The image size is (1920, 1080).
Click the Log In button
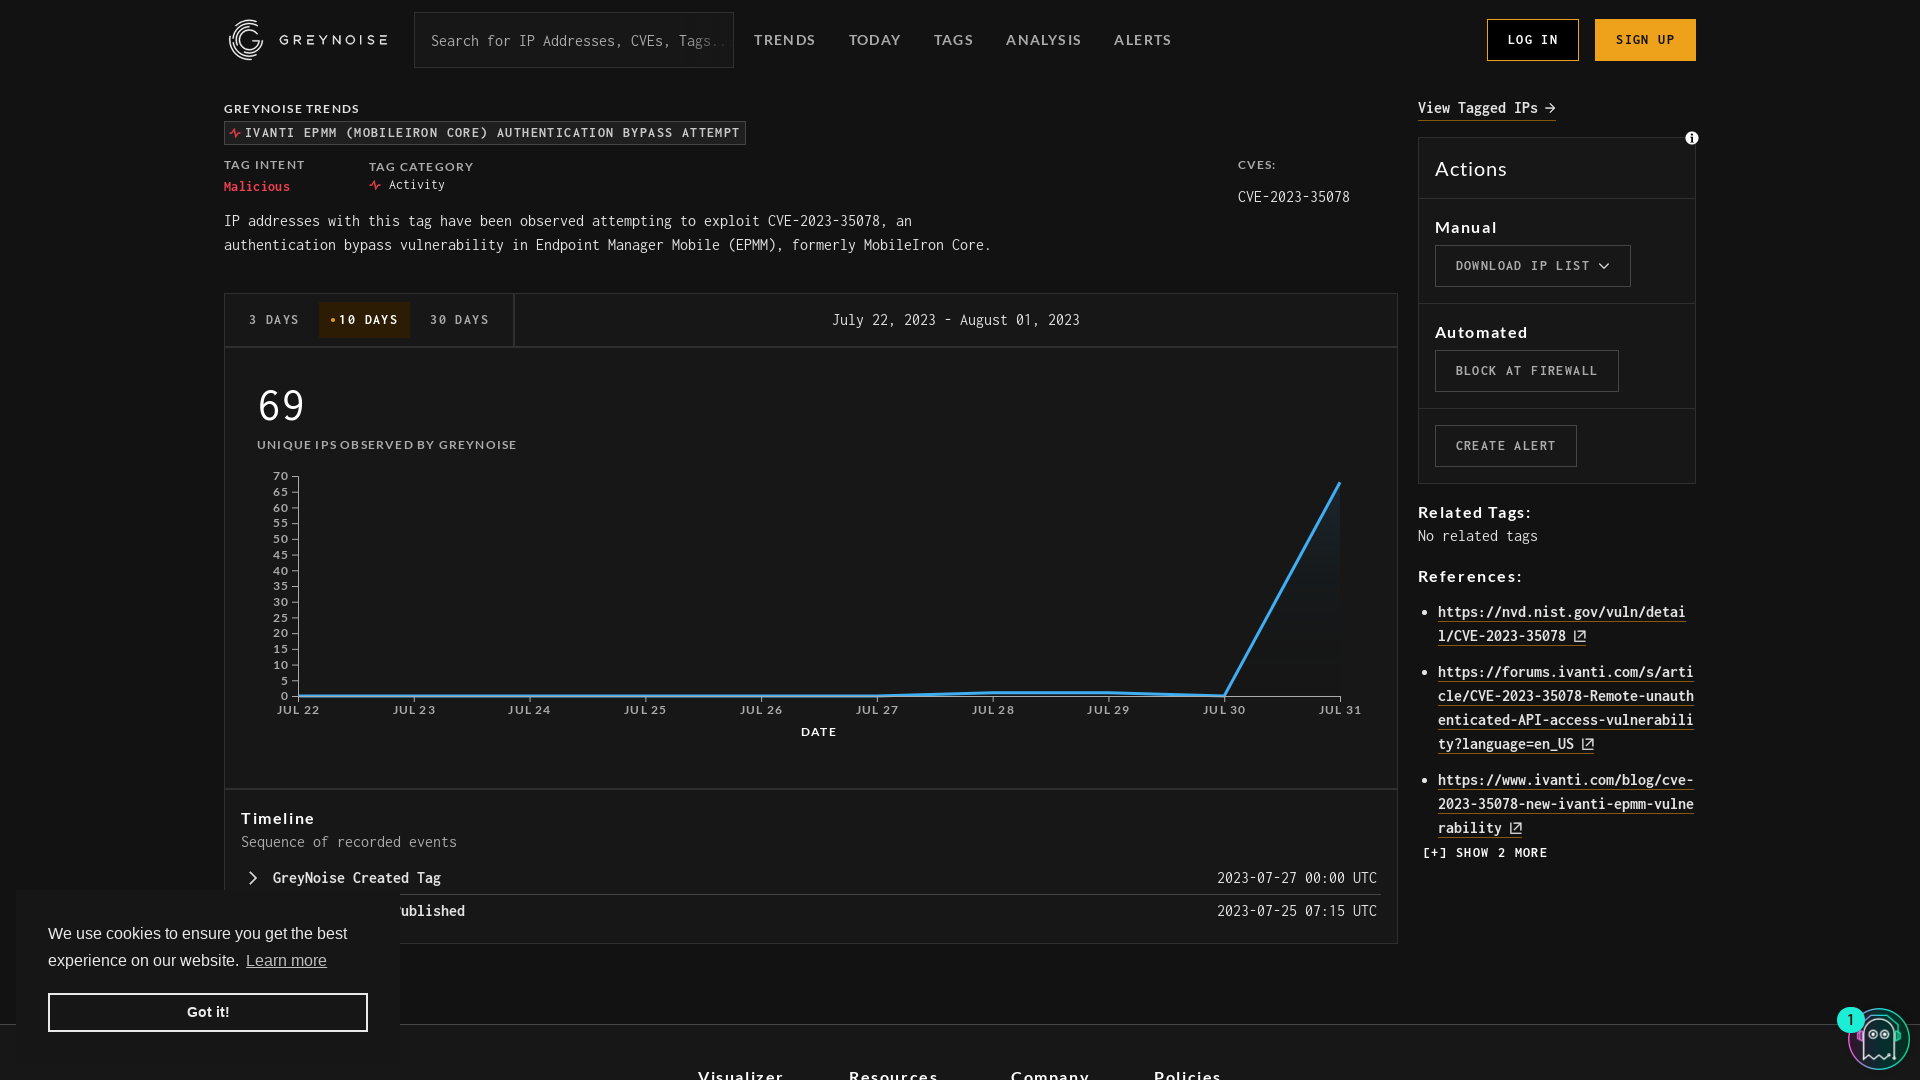tap(1532, 40)
